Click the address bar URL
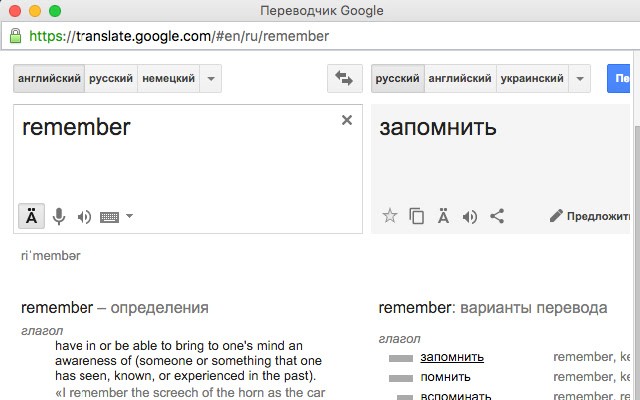Viewport: 640px width, 400px height. pos(200,36)
